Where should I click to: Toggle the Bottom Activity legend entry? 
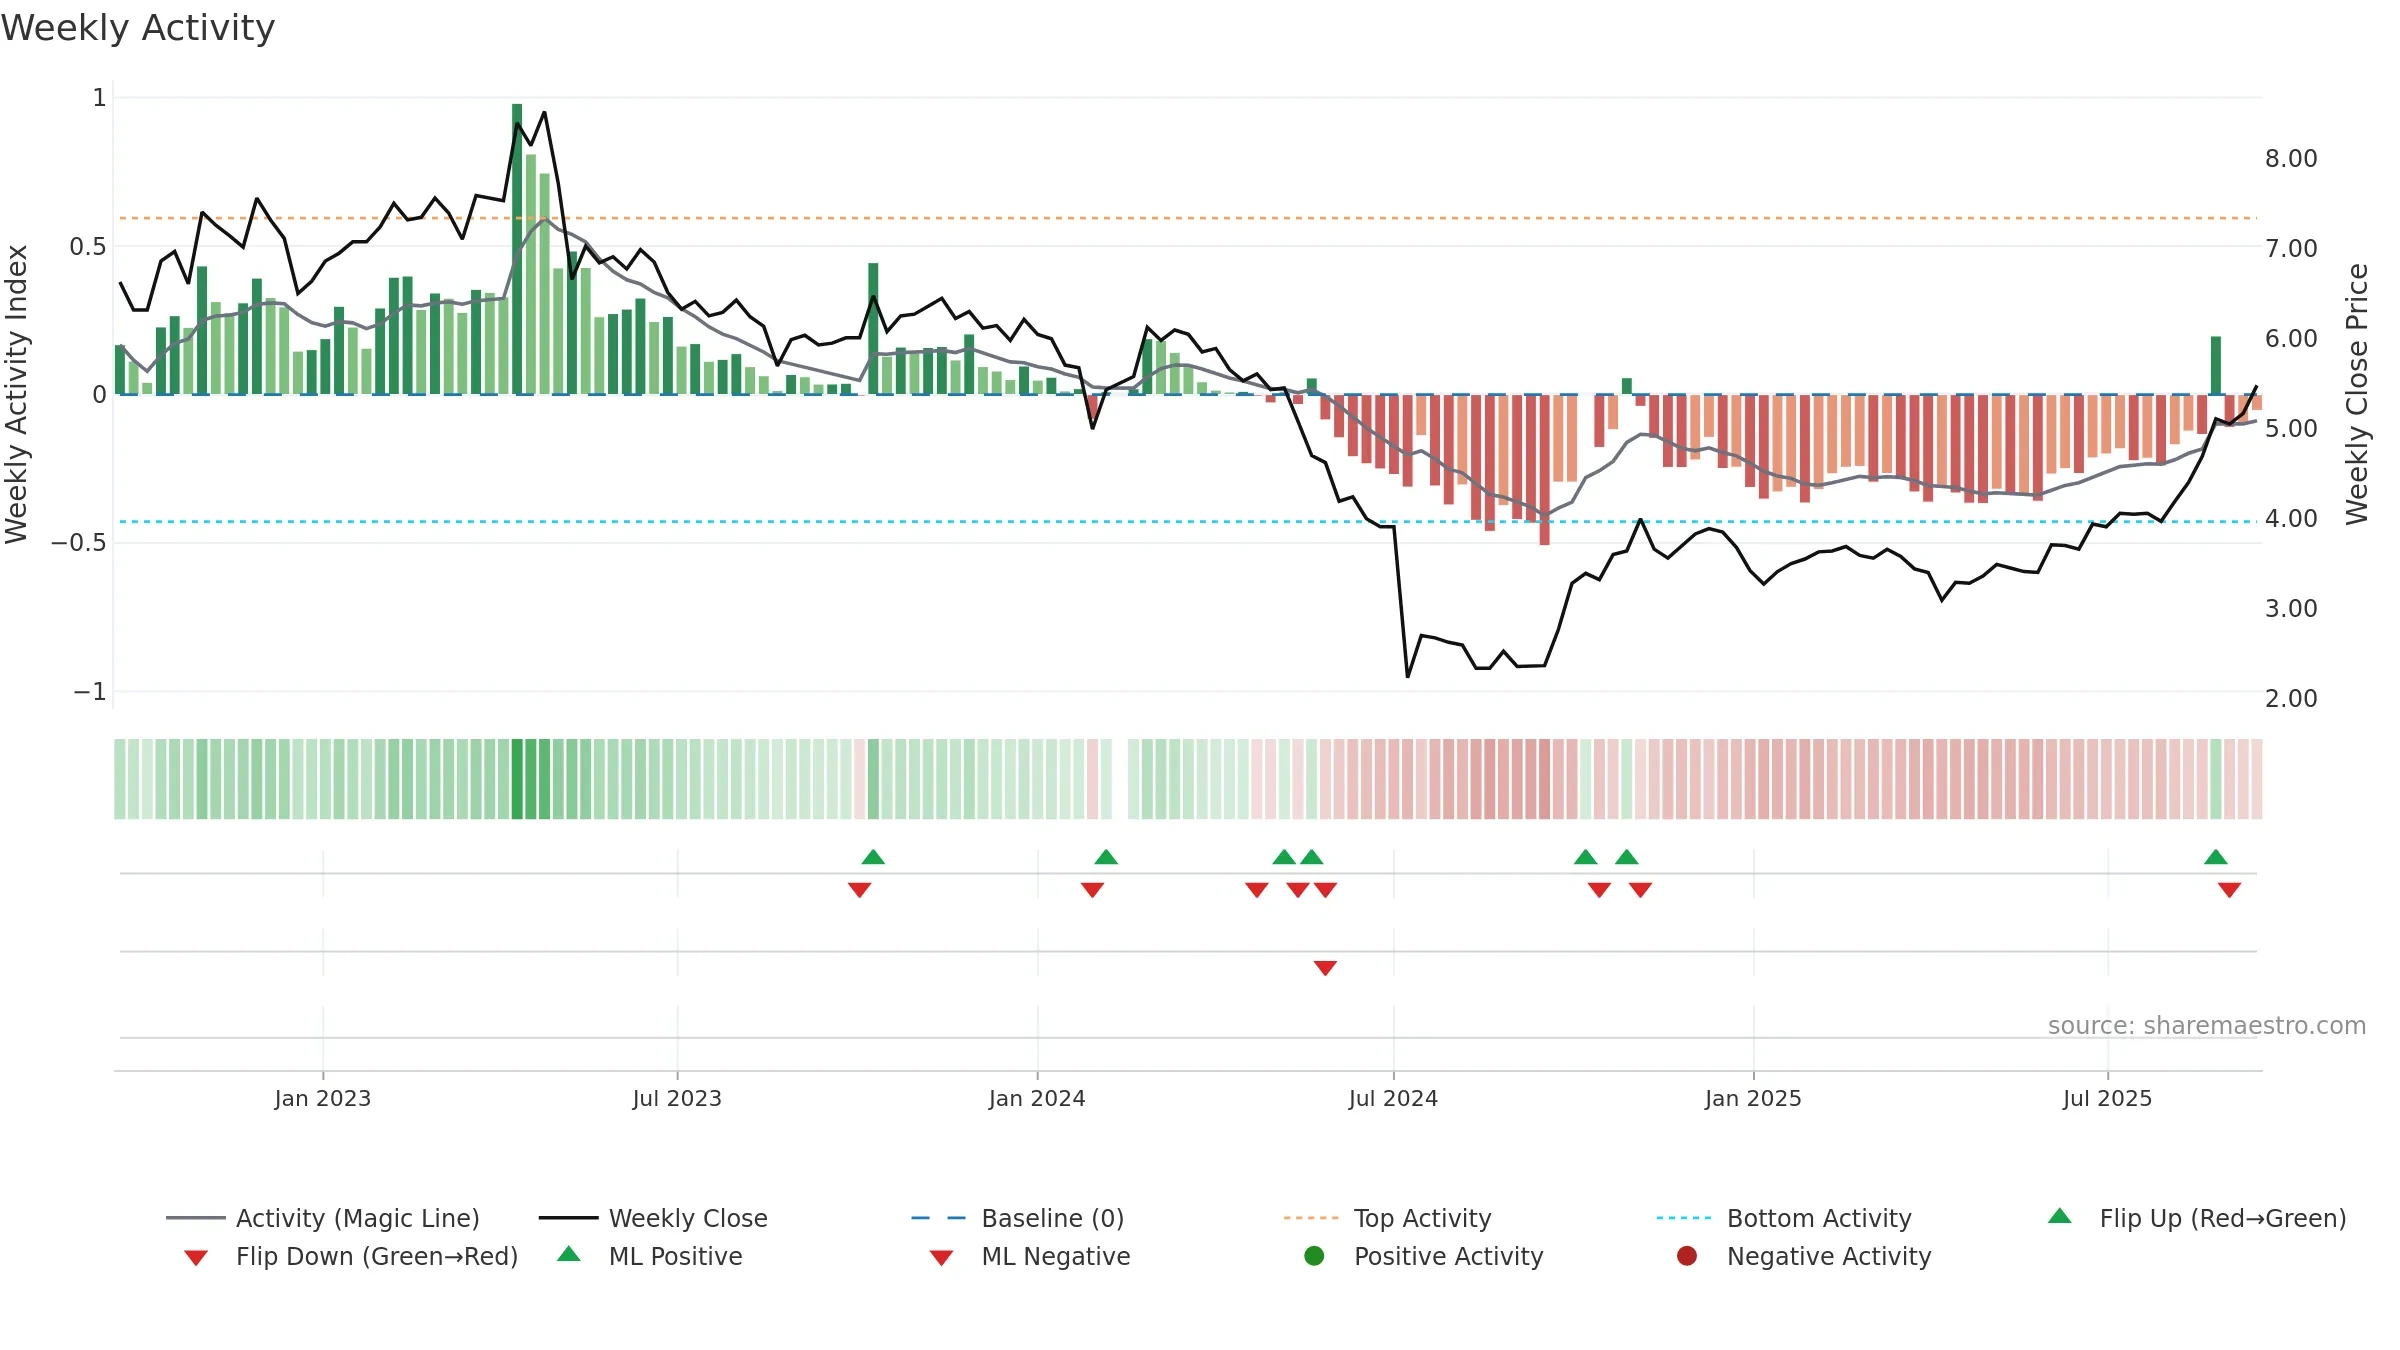[1784, 1218]
